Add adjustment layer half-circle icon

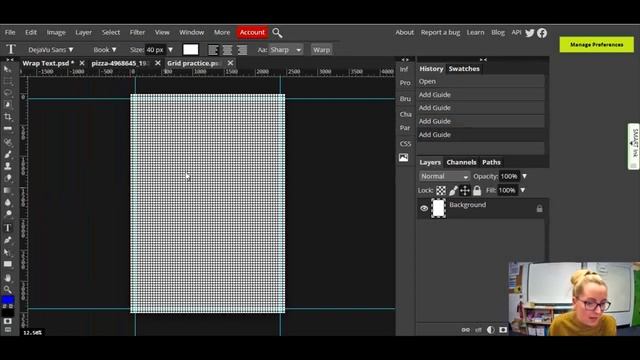491,330
